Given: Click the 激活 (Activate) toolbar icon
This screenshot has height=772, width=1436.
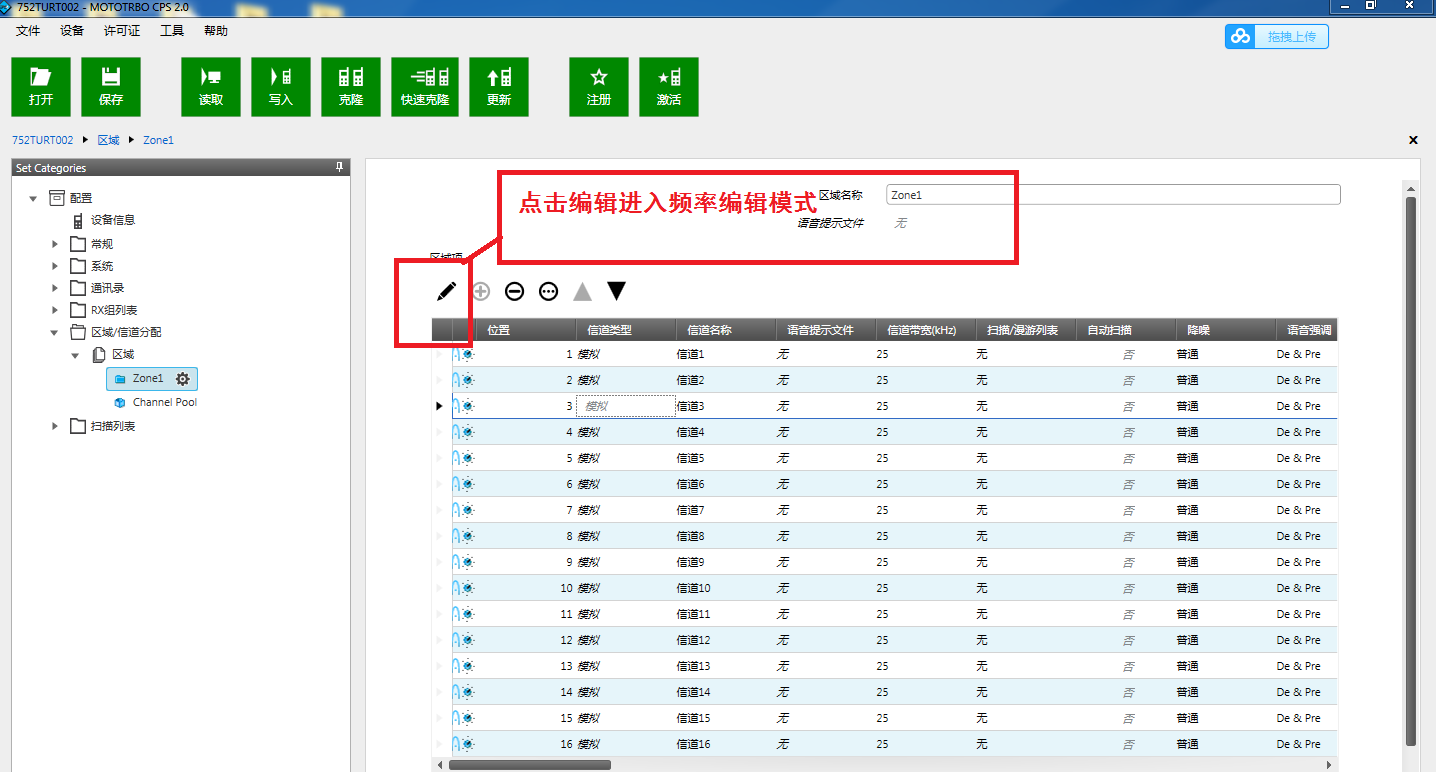Looking at the screenshot, I should point(669,86).
